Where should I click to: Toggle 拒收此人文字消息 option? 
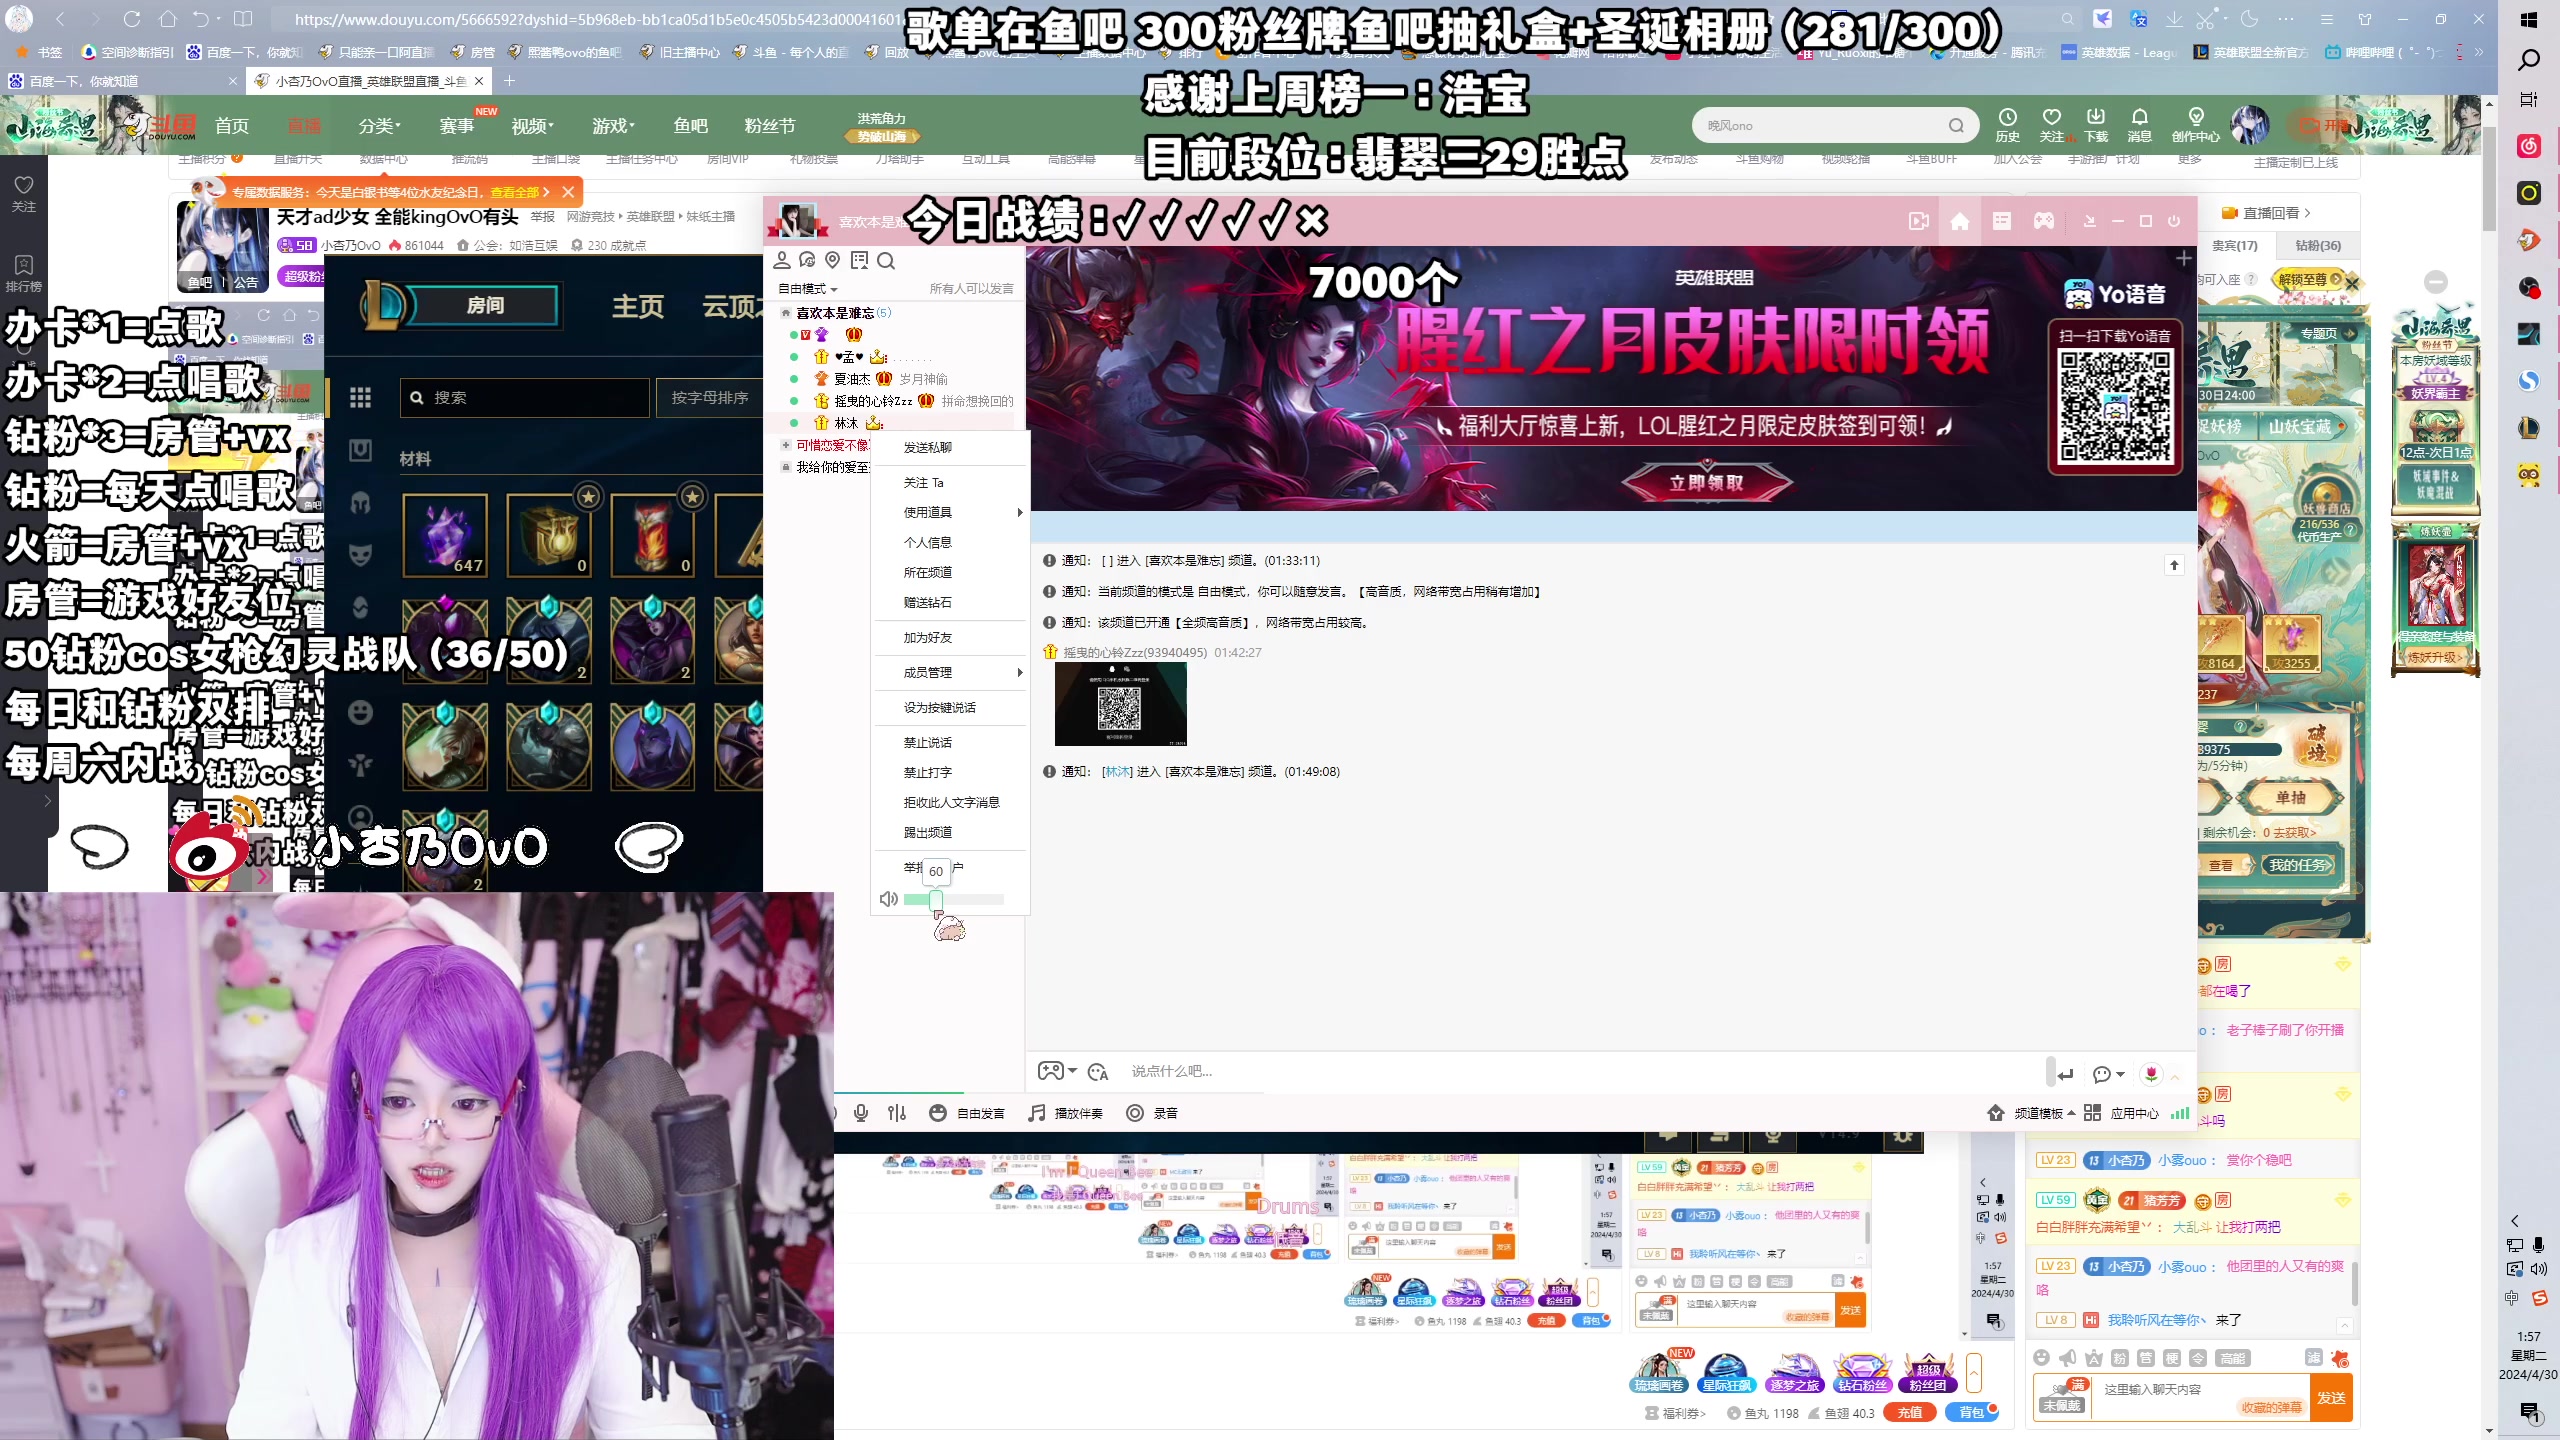(951, 802)
